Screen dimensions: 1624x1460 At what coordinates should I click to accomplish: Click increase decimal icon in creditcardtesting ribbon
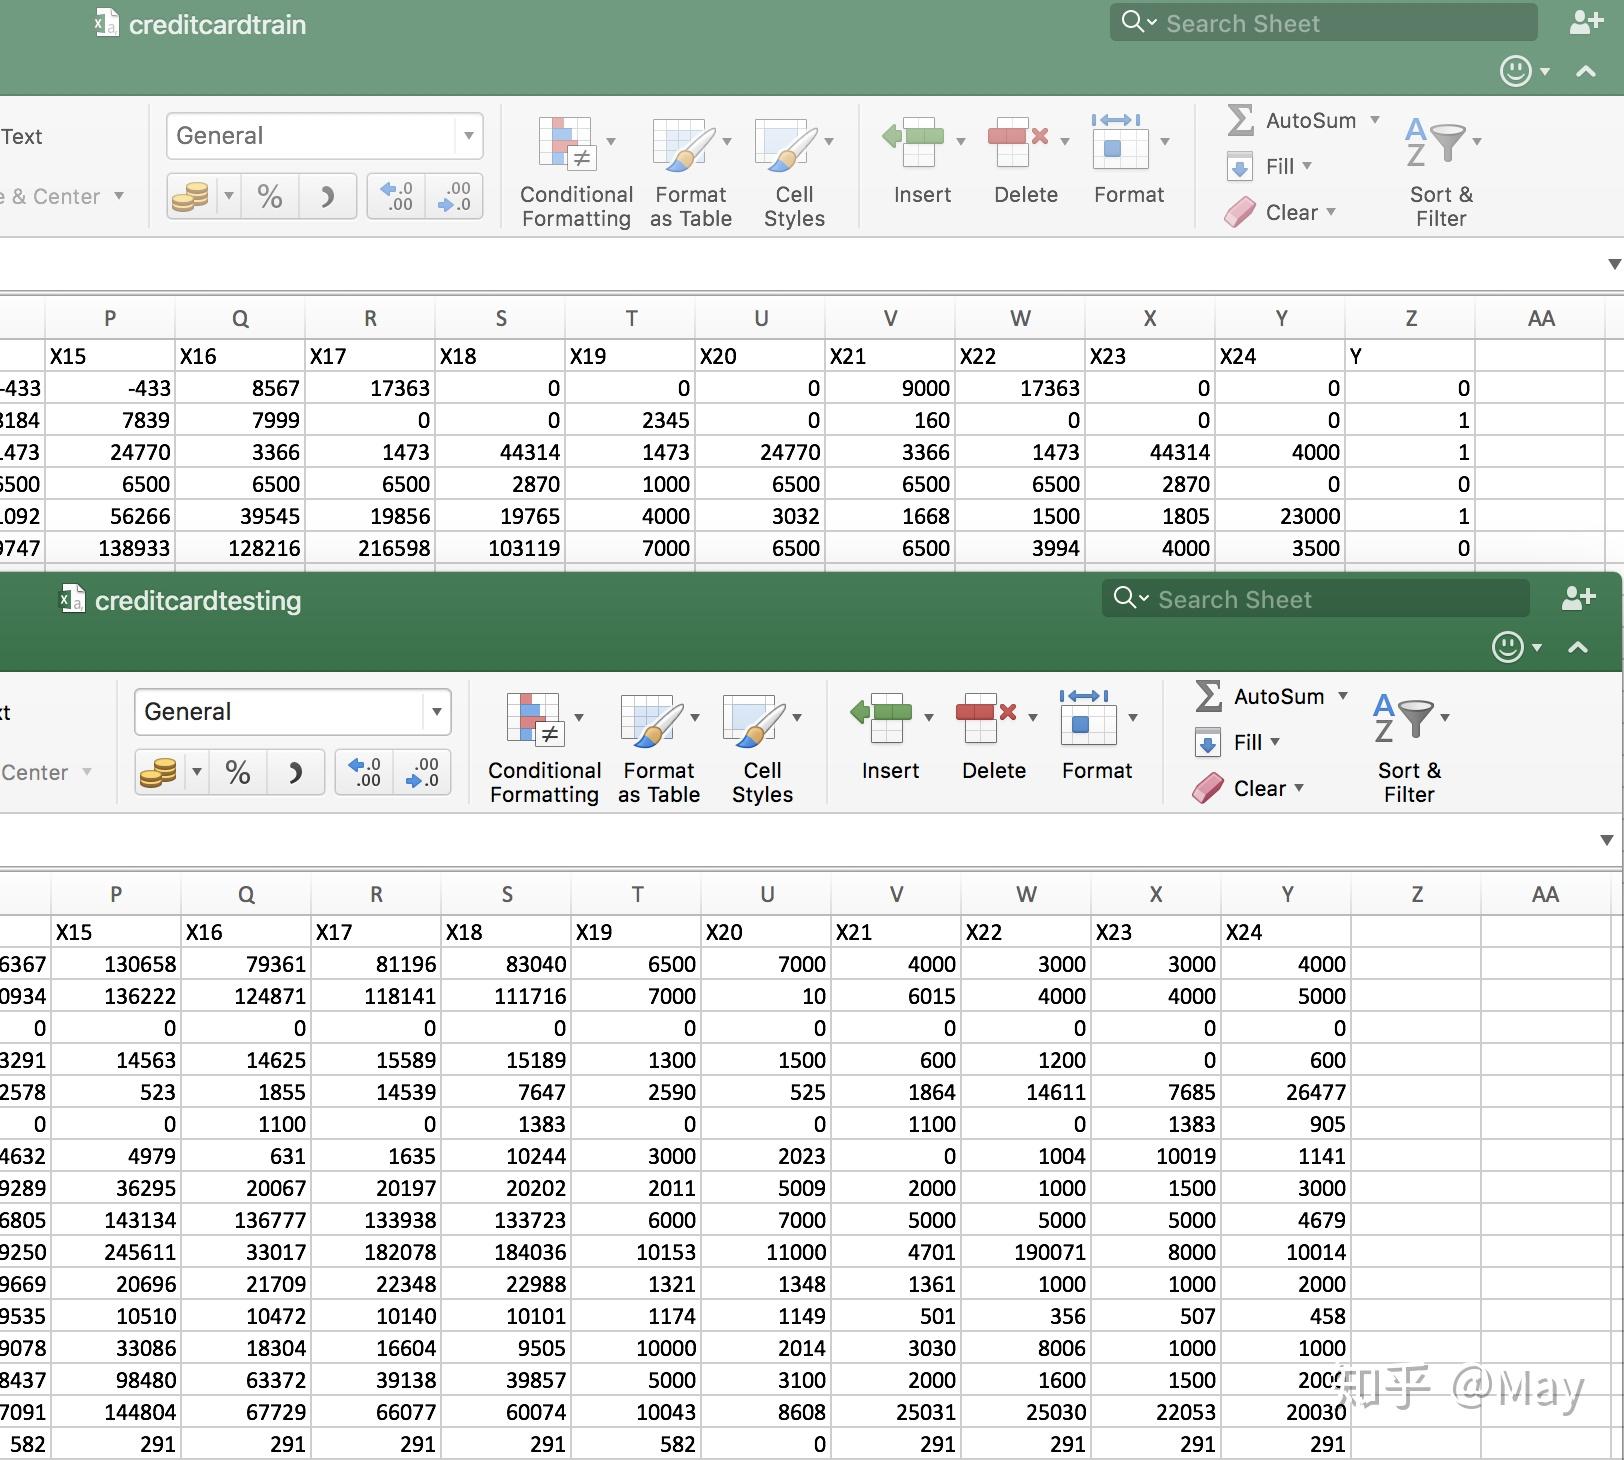[x=364, y=772]
